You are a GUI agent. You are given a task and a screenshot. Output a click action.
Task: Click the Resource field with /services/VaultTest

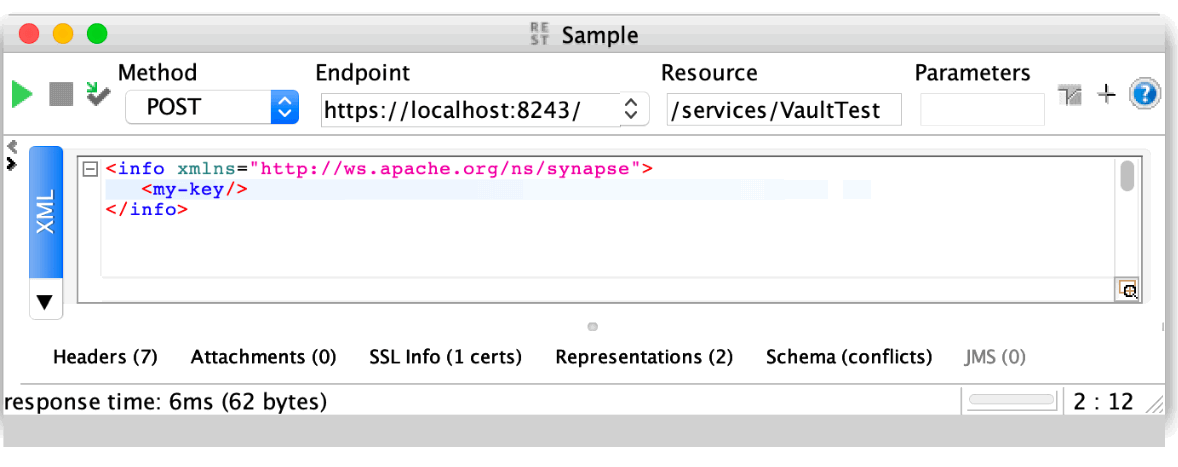coord(783,110)
